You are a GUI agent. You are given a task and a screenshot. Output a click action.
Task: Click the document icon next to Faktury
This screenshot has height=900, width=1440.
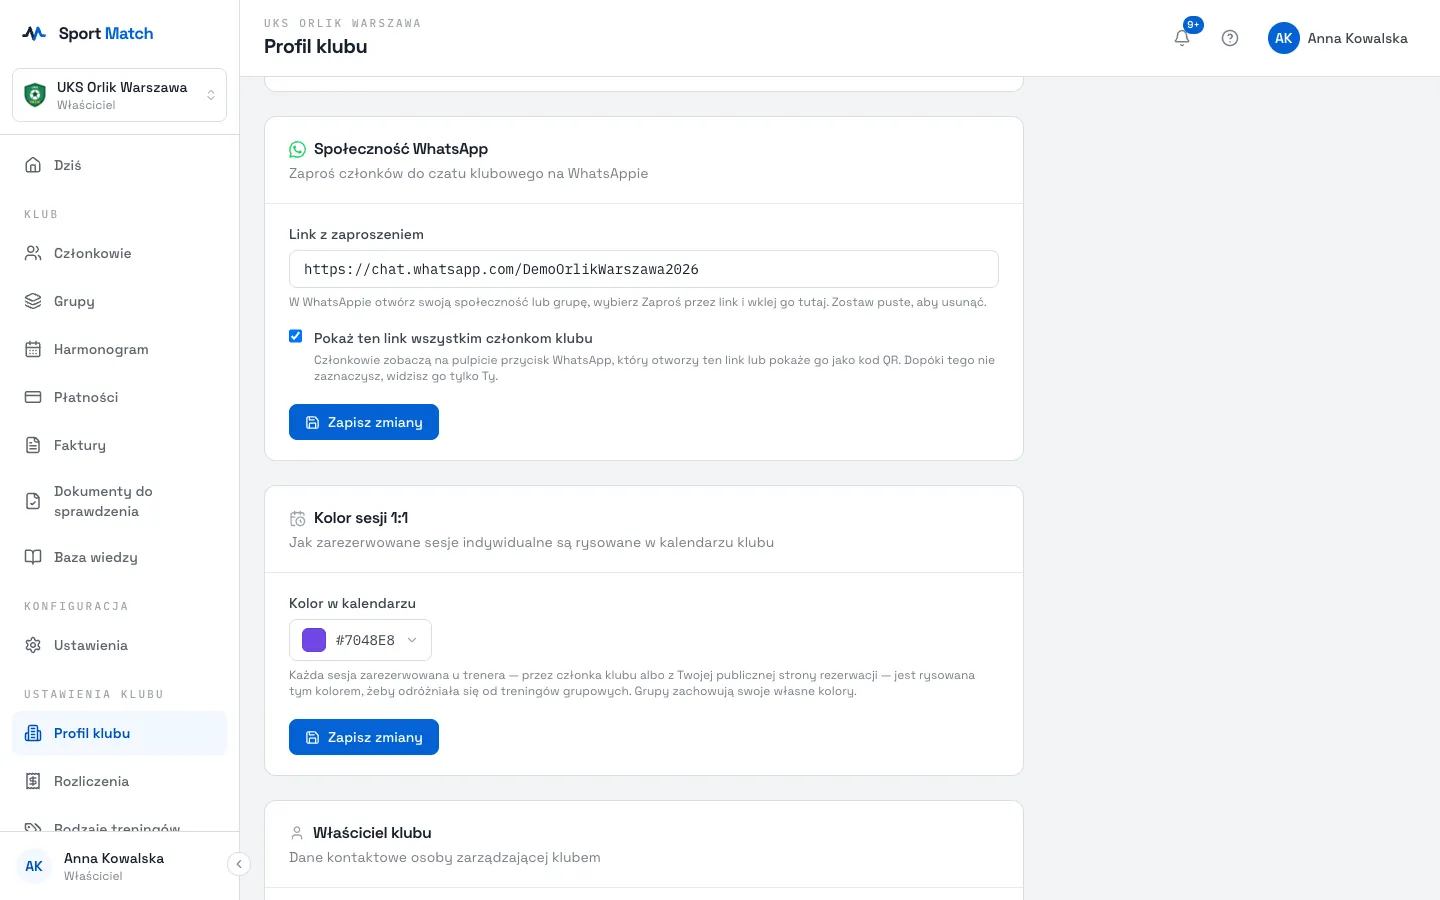pyautogui.click(x=33, y=445)
